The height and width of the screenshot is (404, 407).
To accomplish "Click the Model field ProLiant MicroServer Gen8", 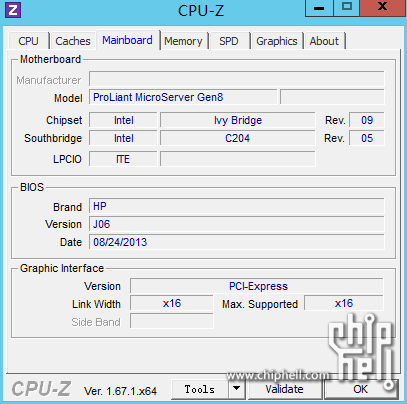I will tap(183, 97).
